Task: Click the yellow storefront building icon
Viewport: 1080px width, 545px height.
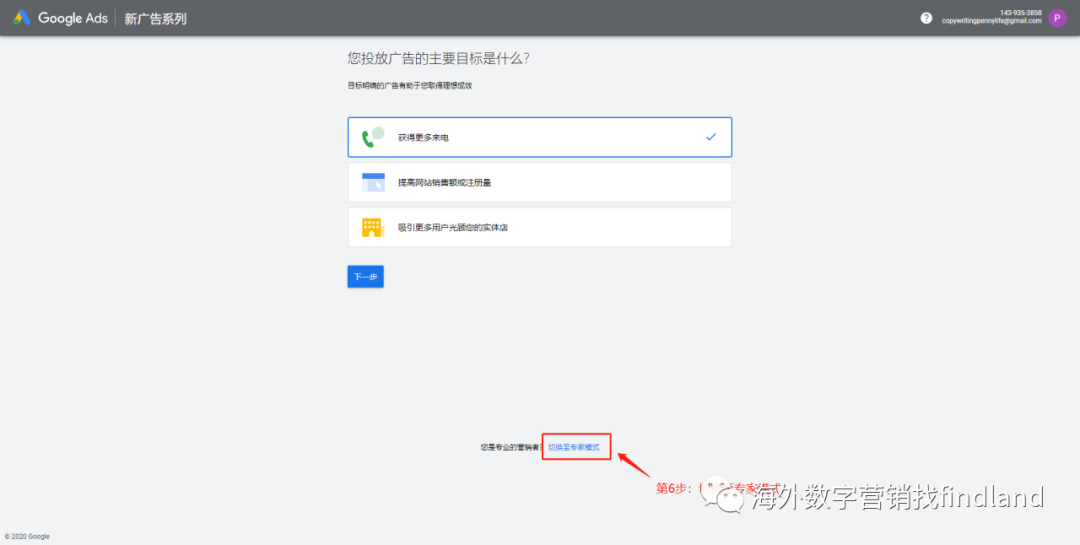Action: [373, 227]
